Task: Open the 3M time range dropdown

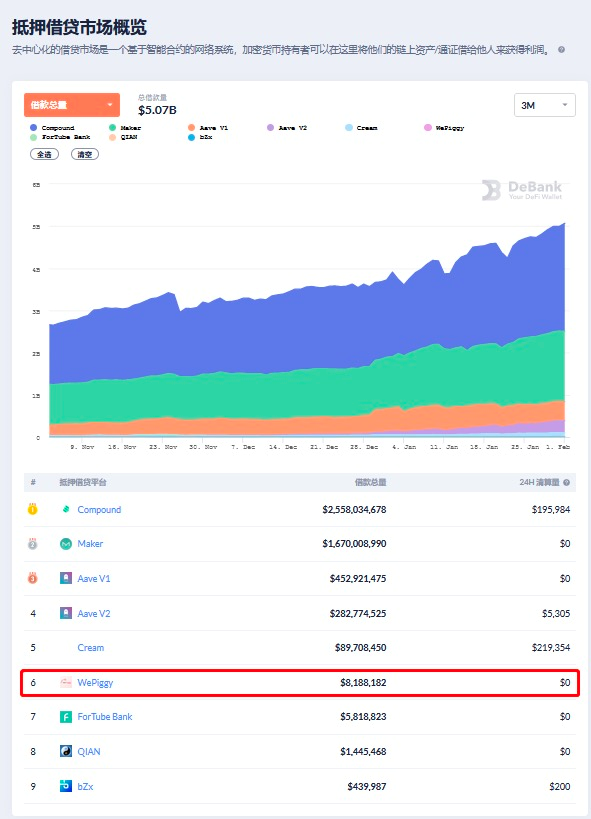Action: click(x=545, y=105)
